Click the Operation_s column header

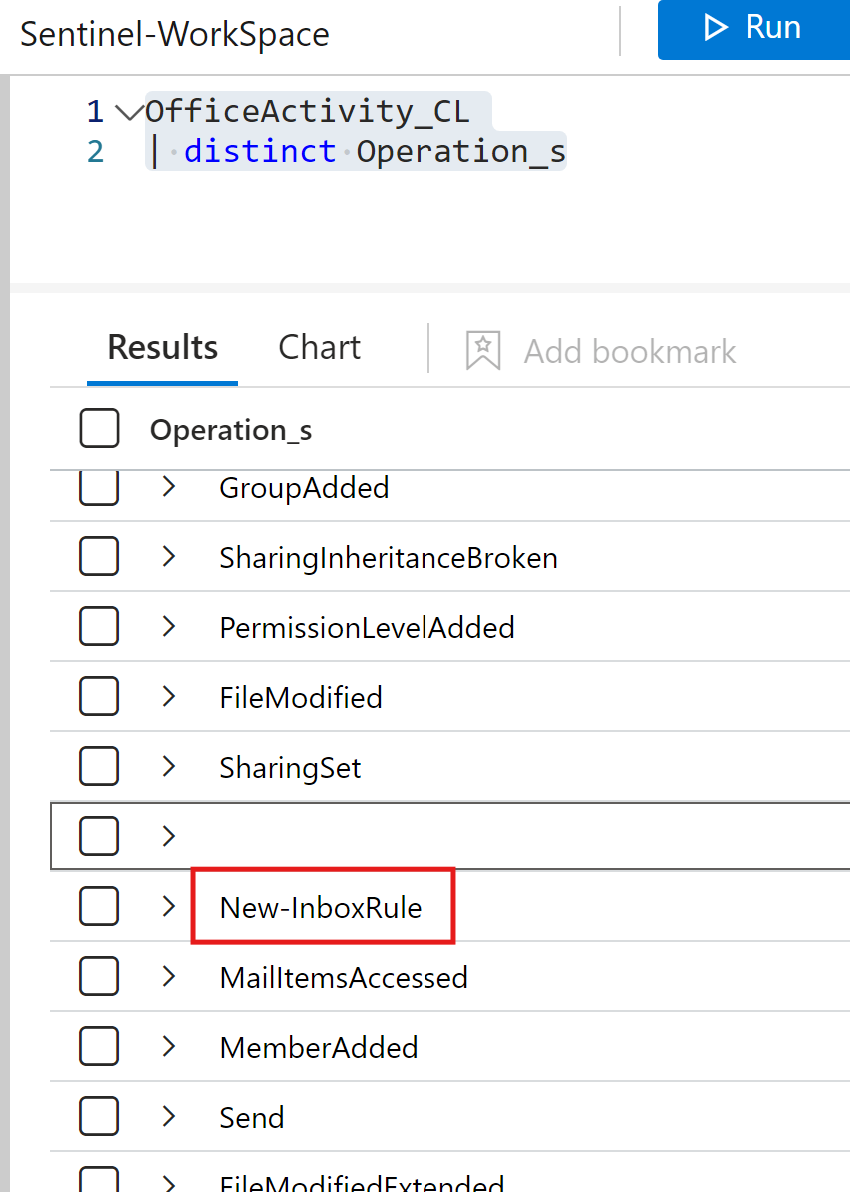coord(231,430)
